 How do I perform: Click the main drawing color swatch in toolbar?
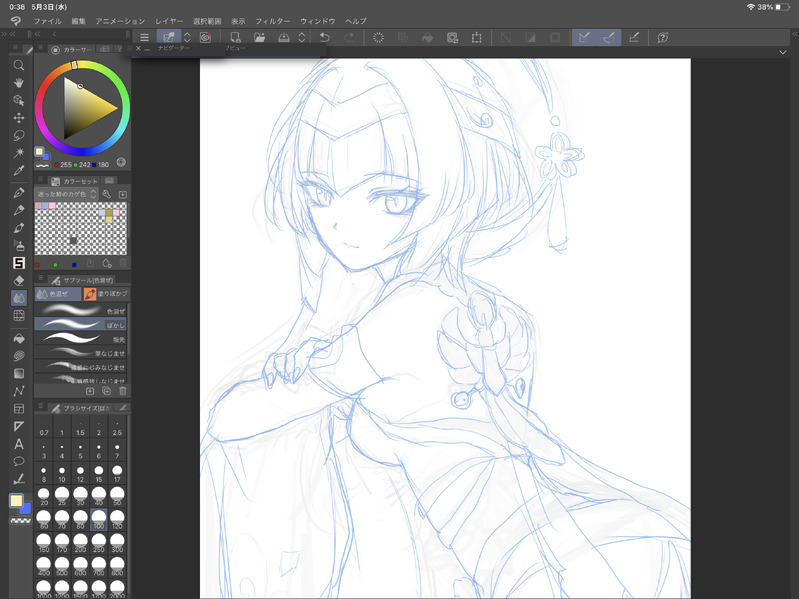pyautogui.click(x=16, y=501)
